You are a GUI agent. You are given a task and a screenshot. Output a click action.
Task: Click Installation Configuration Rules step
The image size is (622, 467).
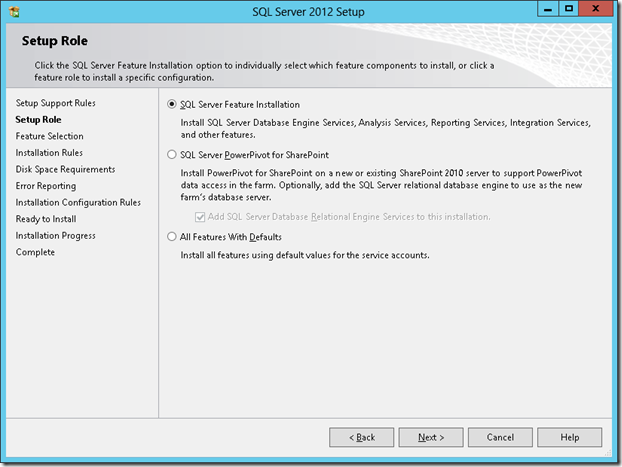coord(78,203)
